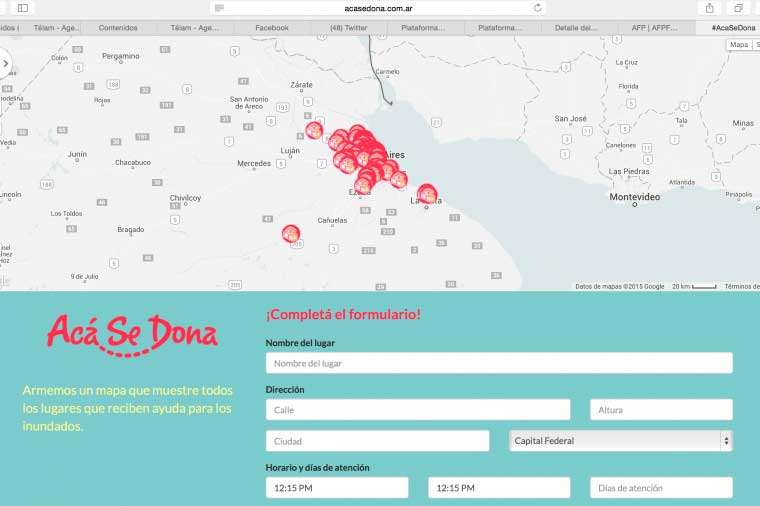Click the reload page icon in address bar
The image size is (760, 506).
[538, 8]
